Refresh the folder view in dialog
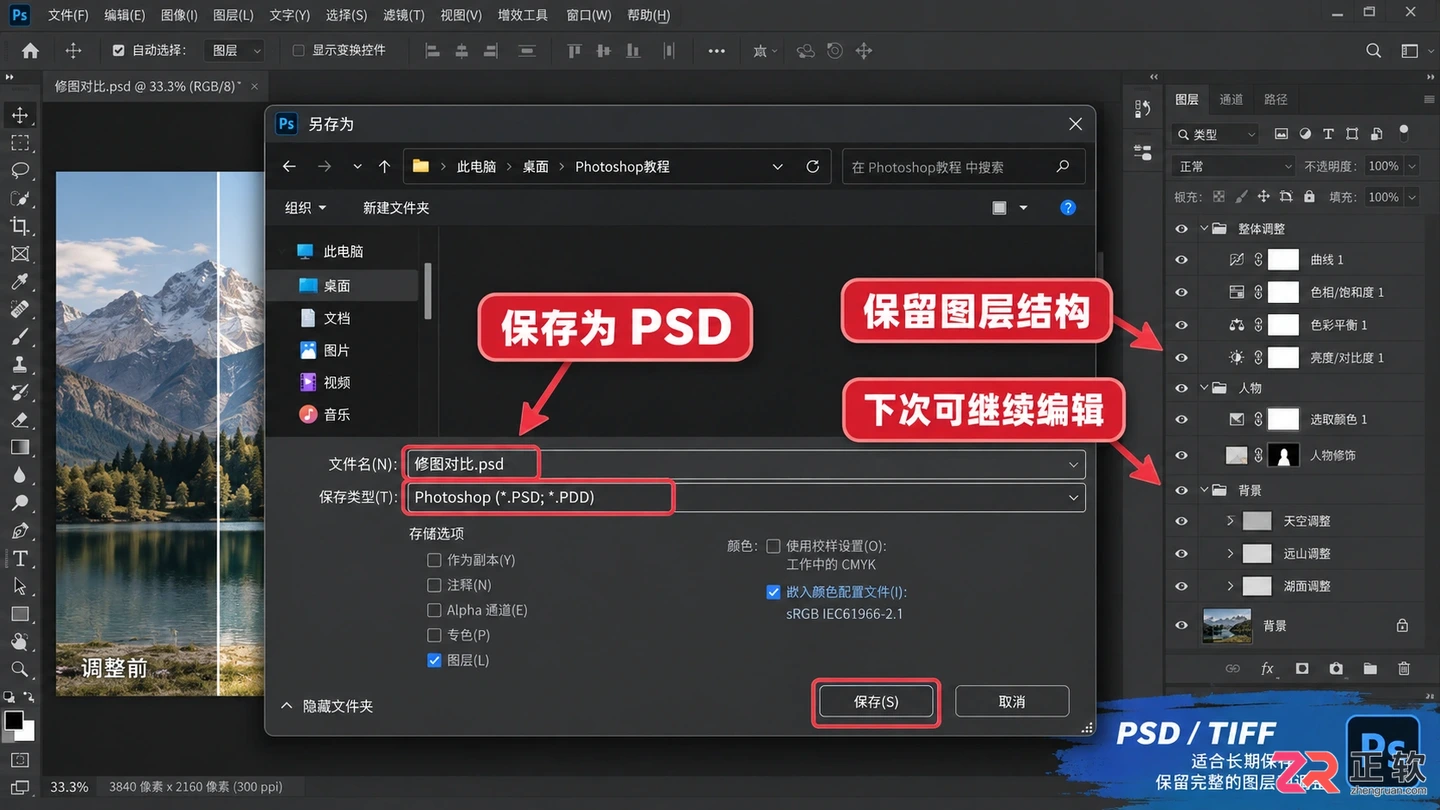Screen dimensions: 1440x810 (813, 167)
